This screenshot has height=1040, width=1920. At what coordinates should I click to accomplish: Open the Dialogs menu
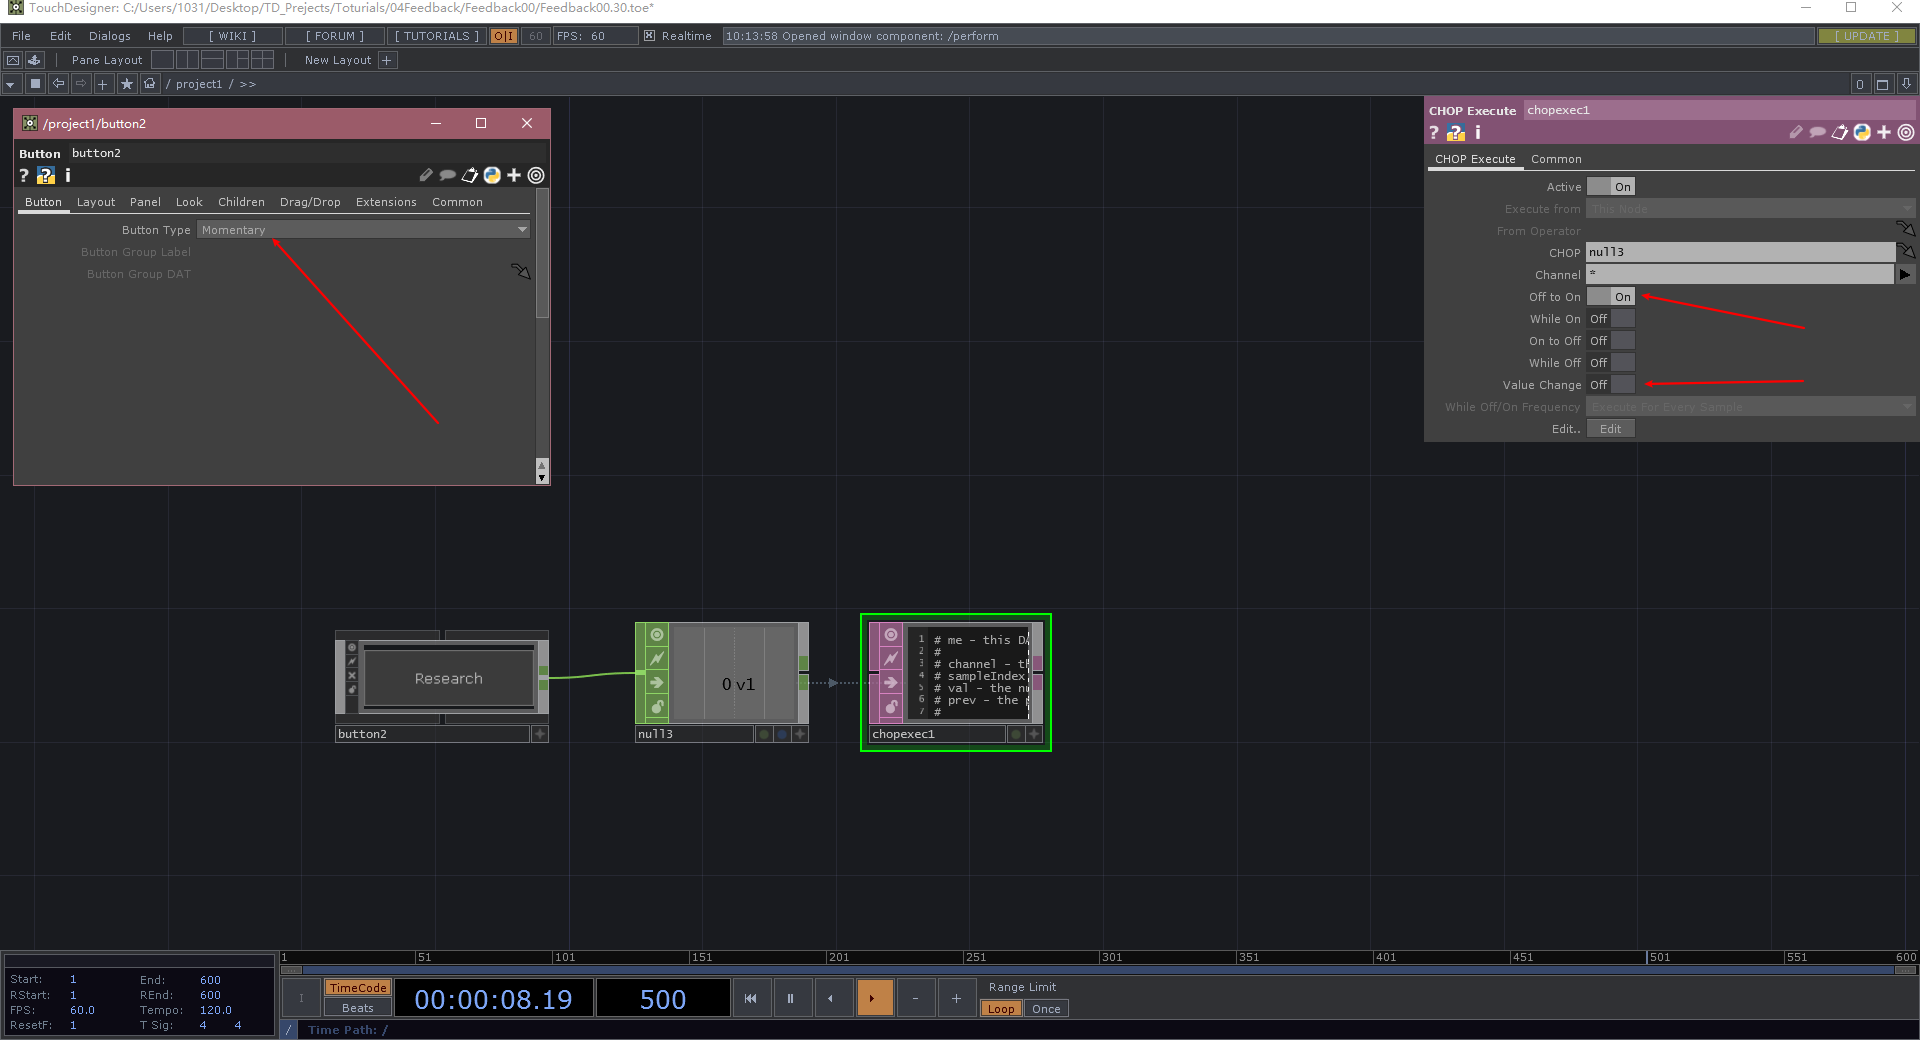(109, 36)
